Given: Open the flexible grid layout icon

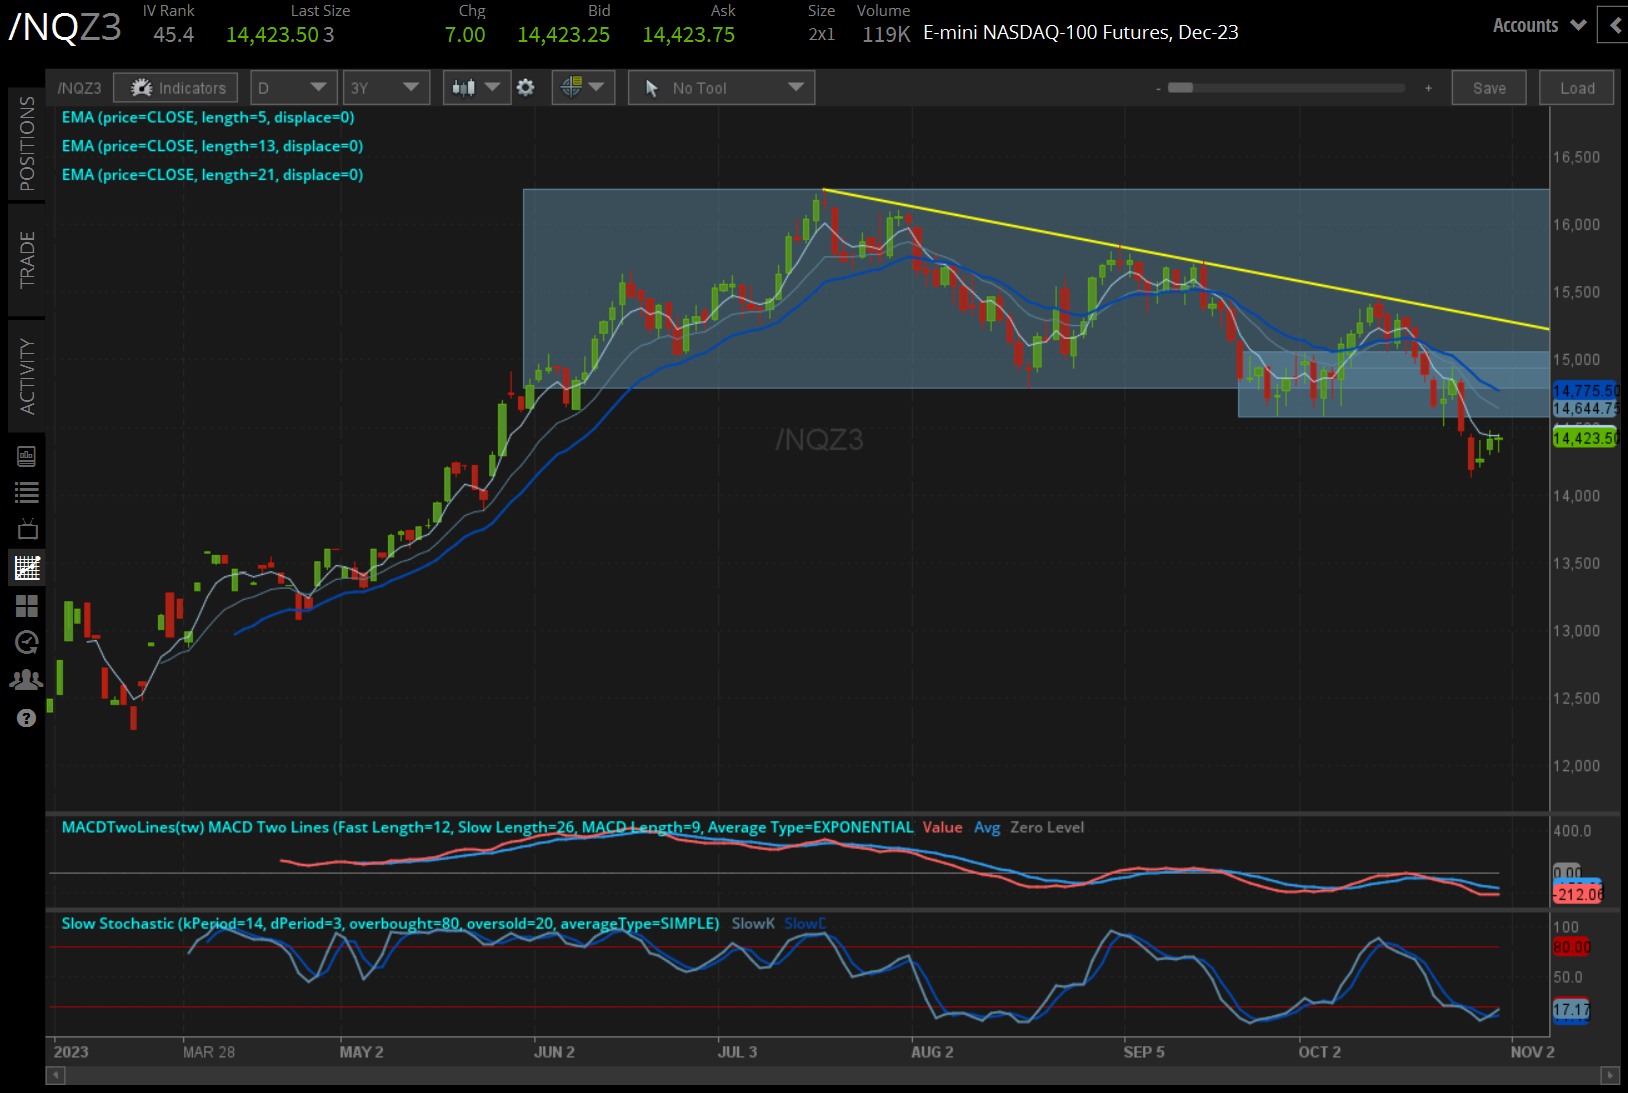Looking at the screenshot, I should coord(27,605).
